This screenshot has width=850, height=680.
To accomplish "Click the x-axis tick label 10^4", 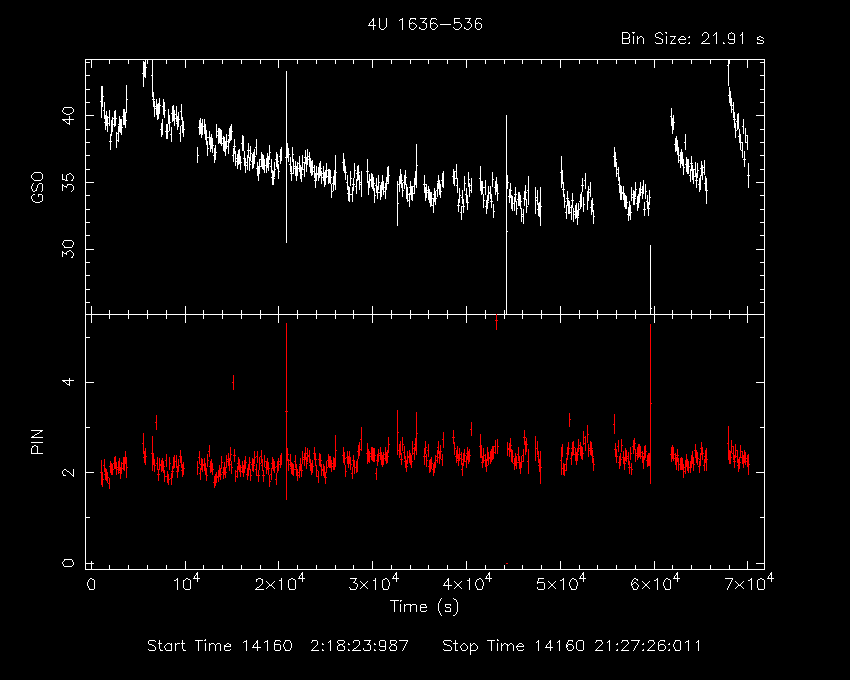I will (x=185, y=583).
